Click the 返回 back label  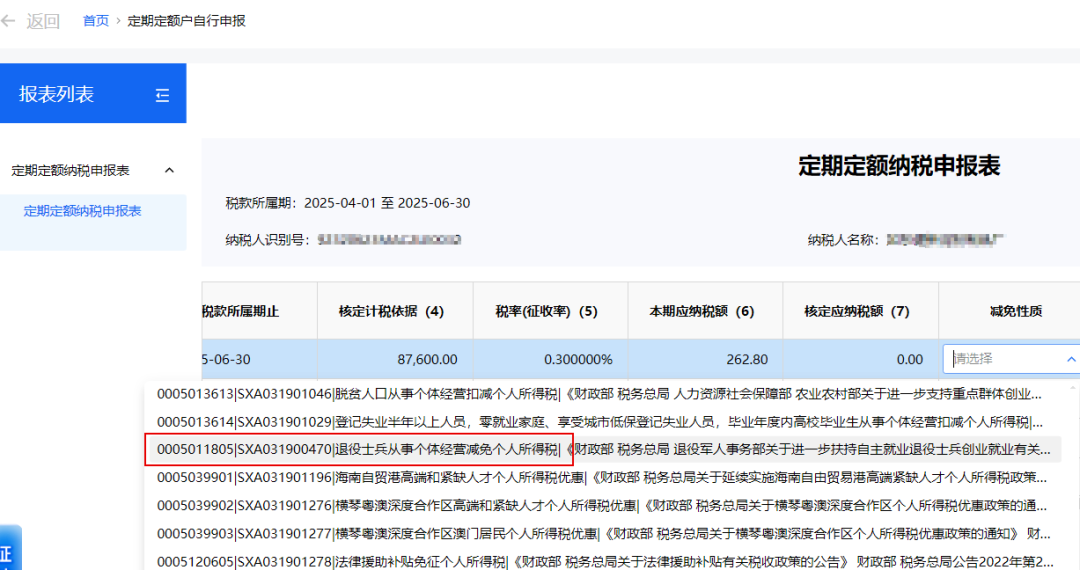tap(43, 21)
